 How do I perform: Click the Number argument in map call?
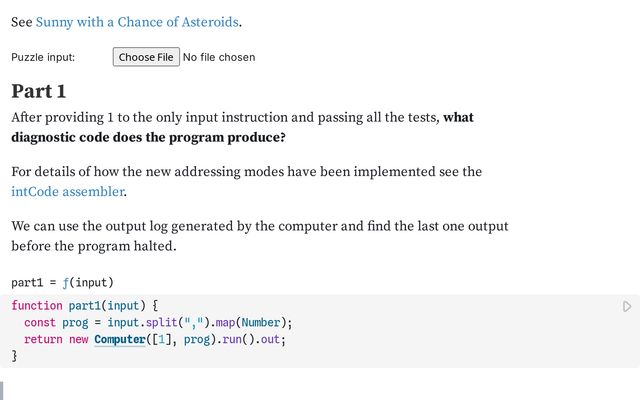260,322
